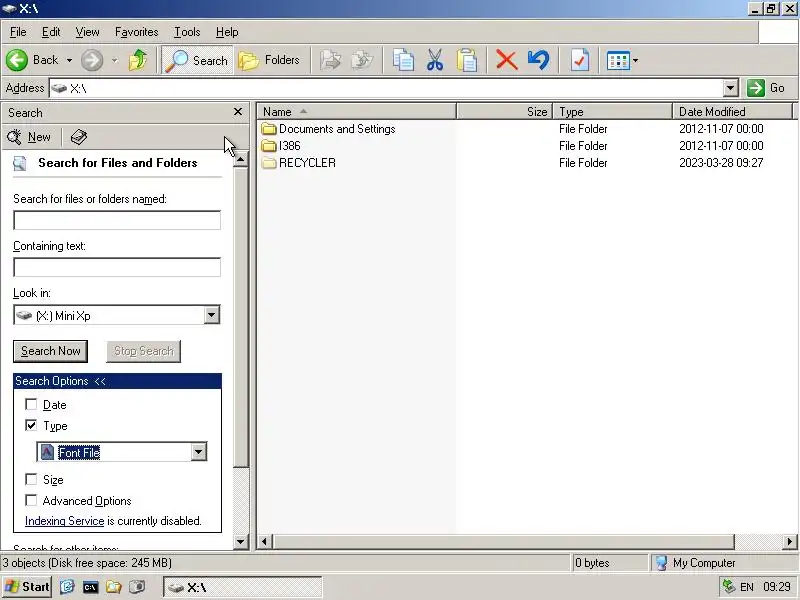Open the Font File type dropdown

(x=198, y=452)
